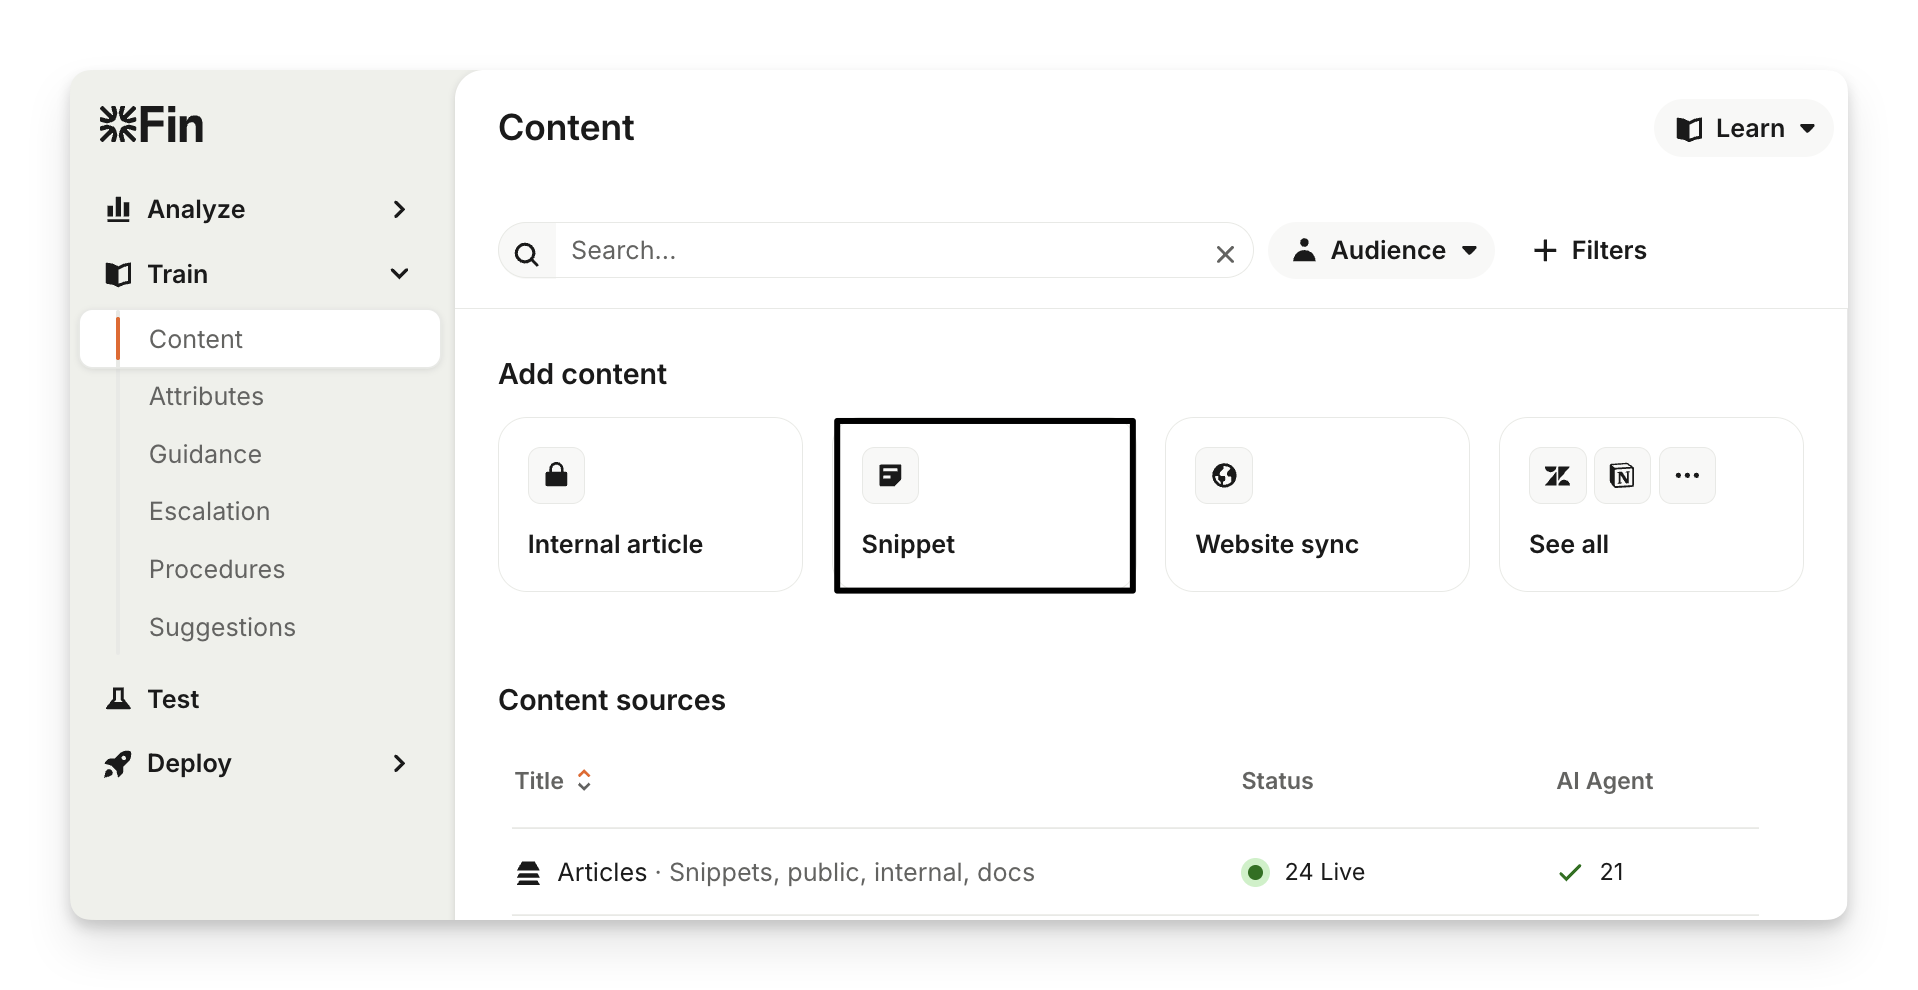Collapse the Train section
The height and width of the screenshot is (990, 1918).
point(399,274)
